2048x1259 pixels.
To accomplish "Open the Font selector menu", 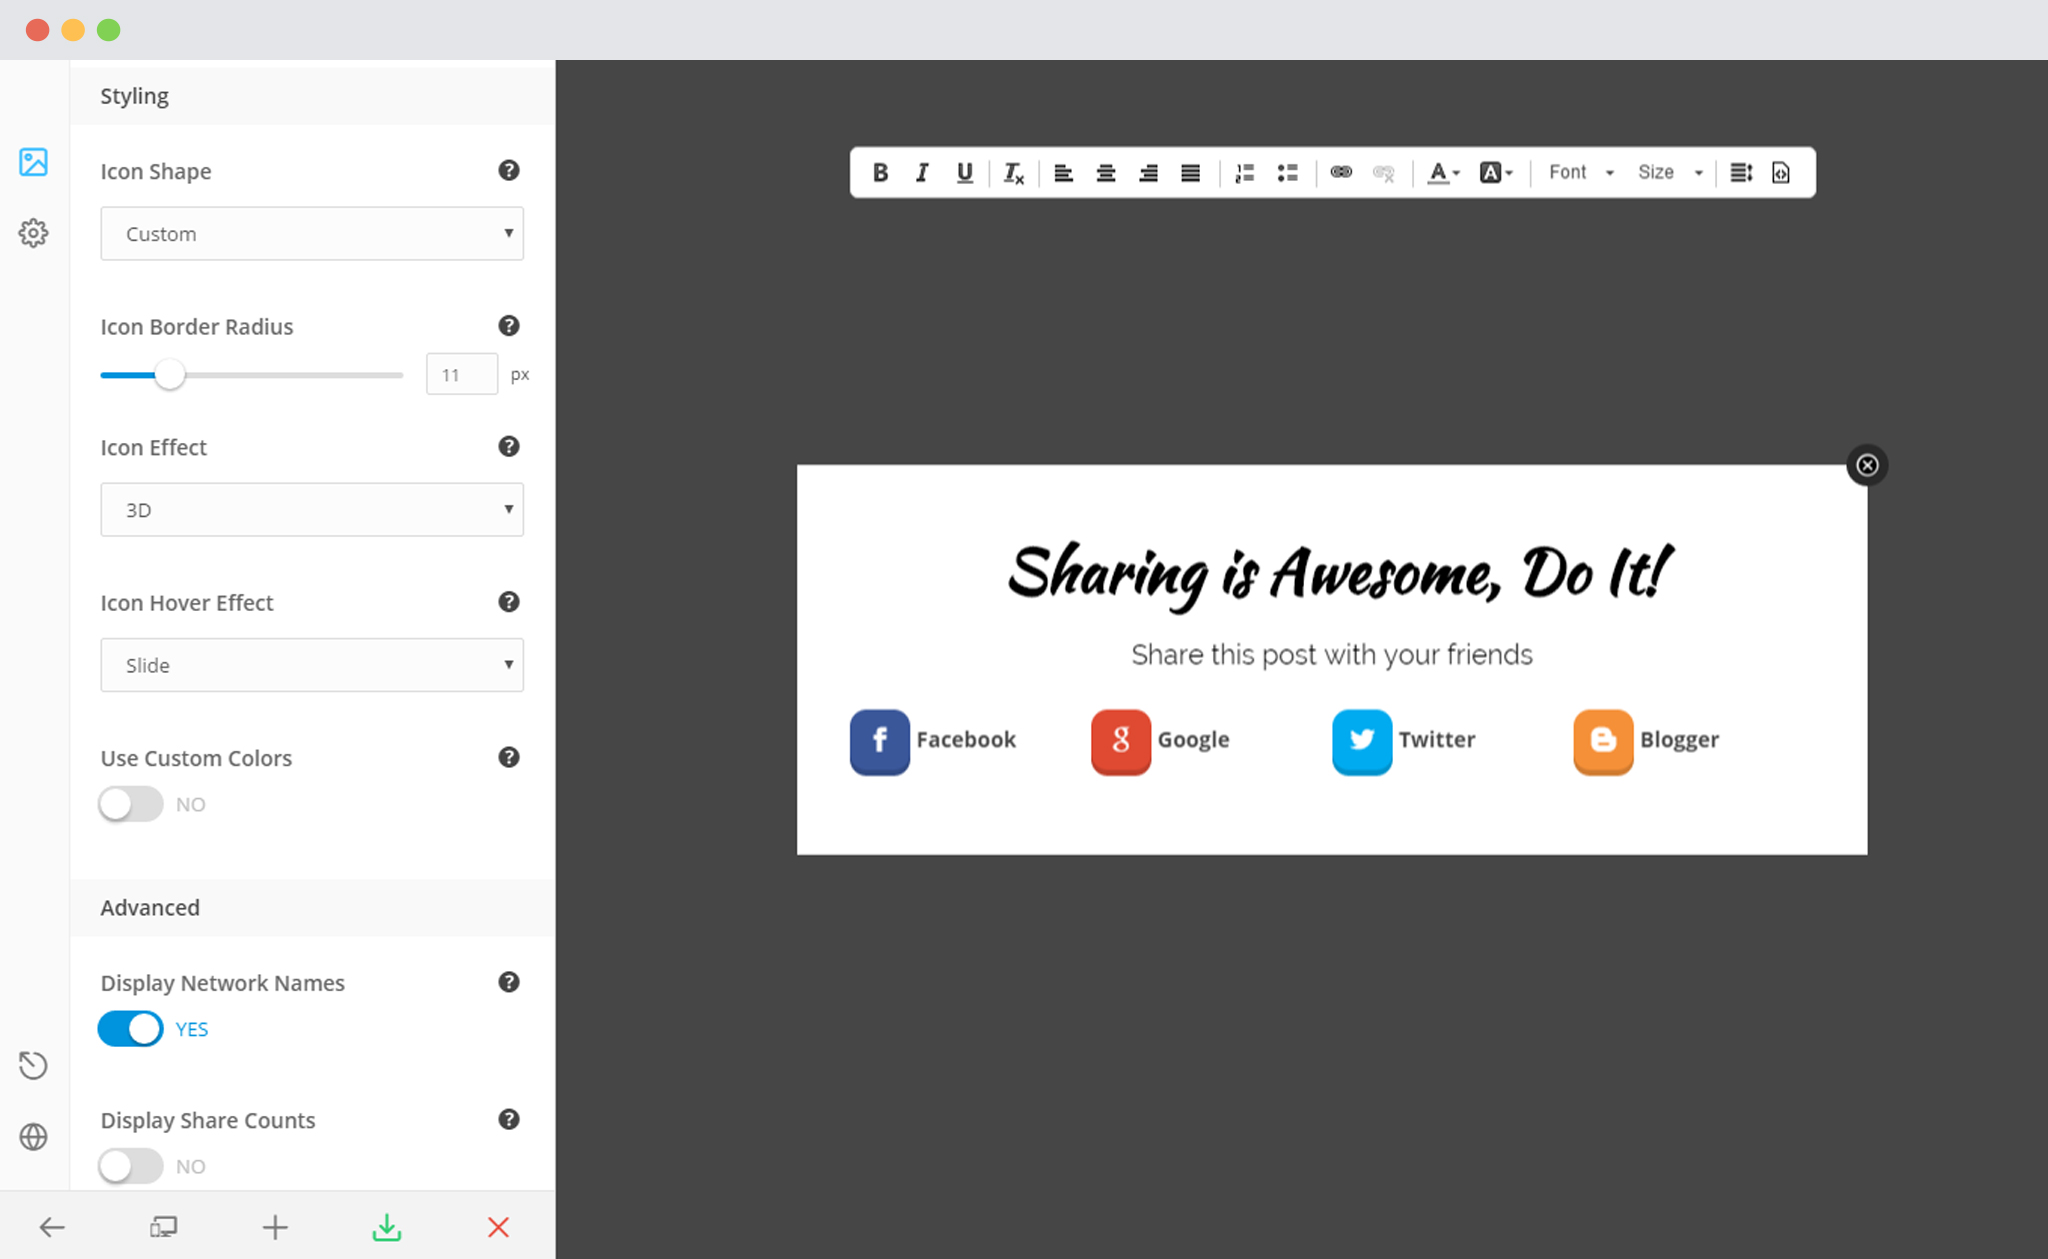I will click(1577, 173).
